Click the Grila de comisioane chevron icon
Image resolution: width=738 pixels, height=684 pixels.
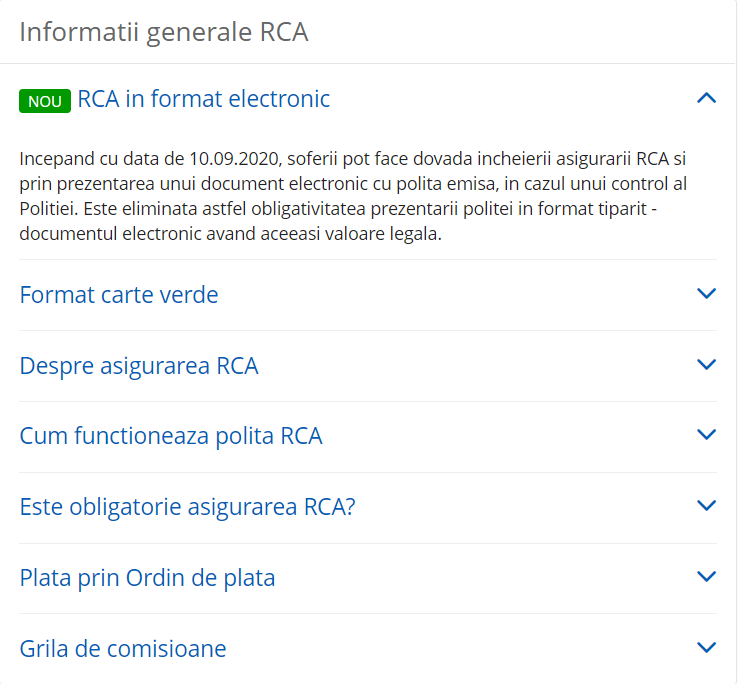tap(706, 648)
